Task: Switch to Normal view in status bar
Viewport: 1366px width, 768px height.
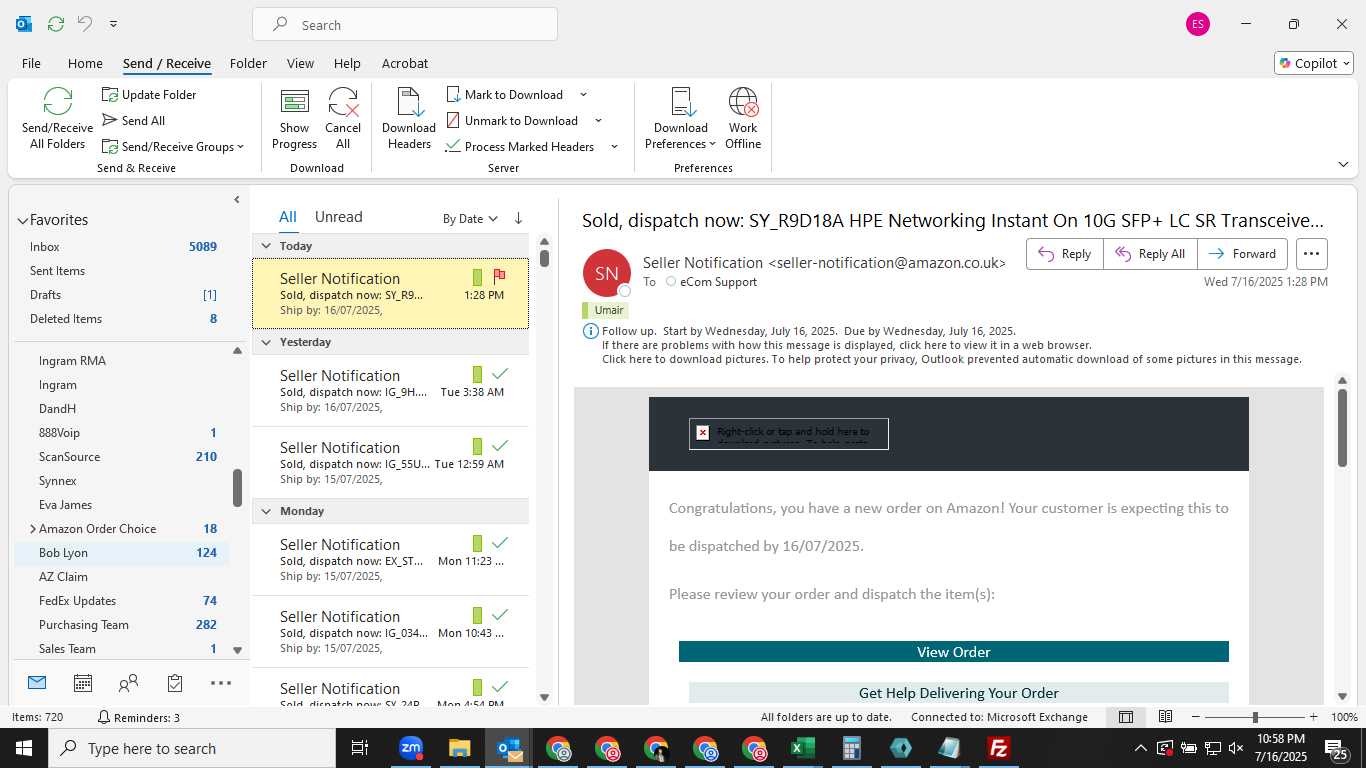Action: (x=1126, y=717)
